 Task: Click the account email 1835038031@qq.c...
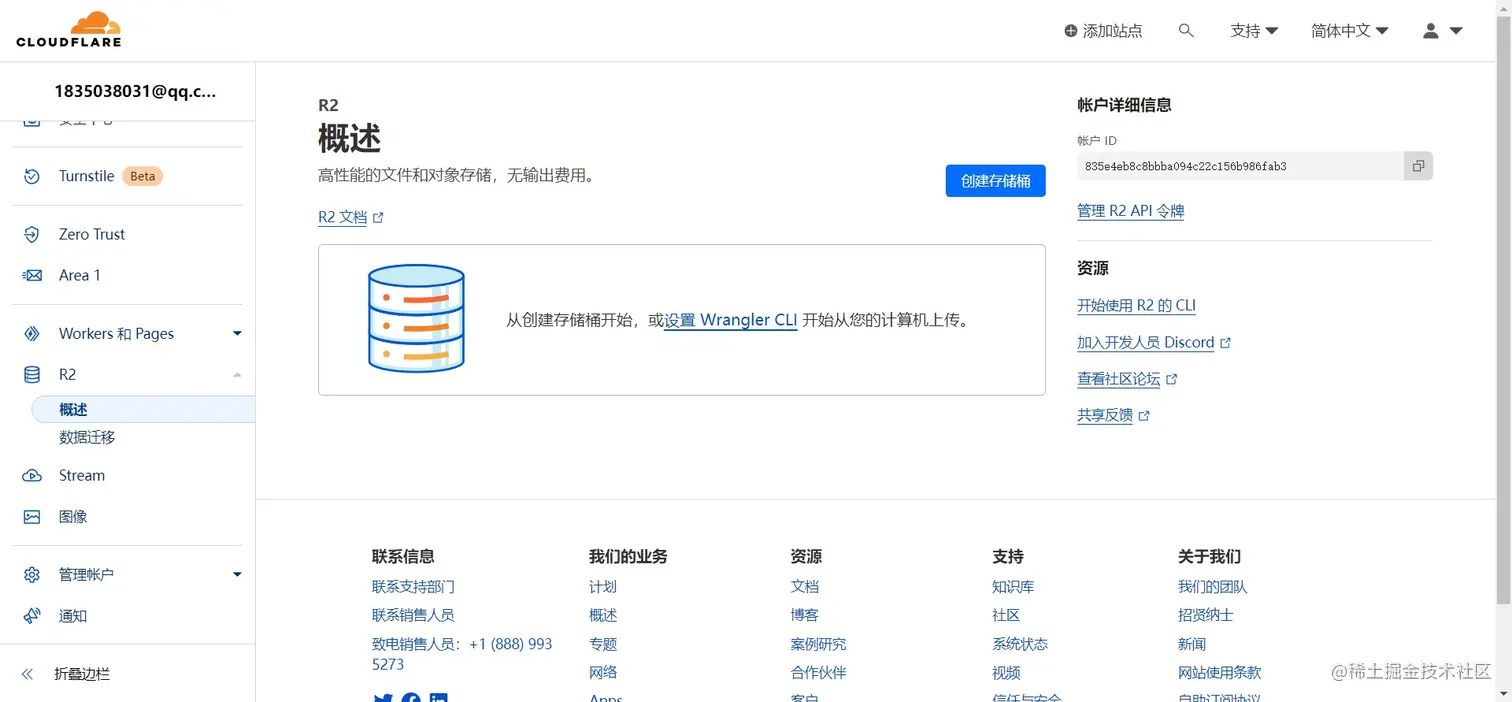tap(135, 91)
